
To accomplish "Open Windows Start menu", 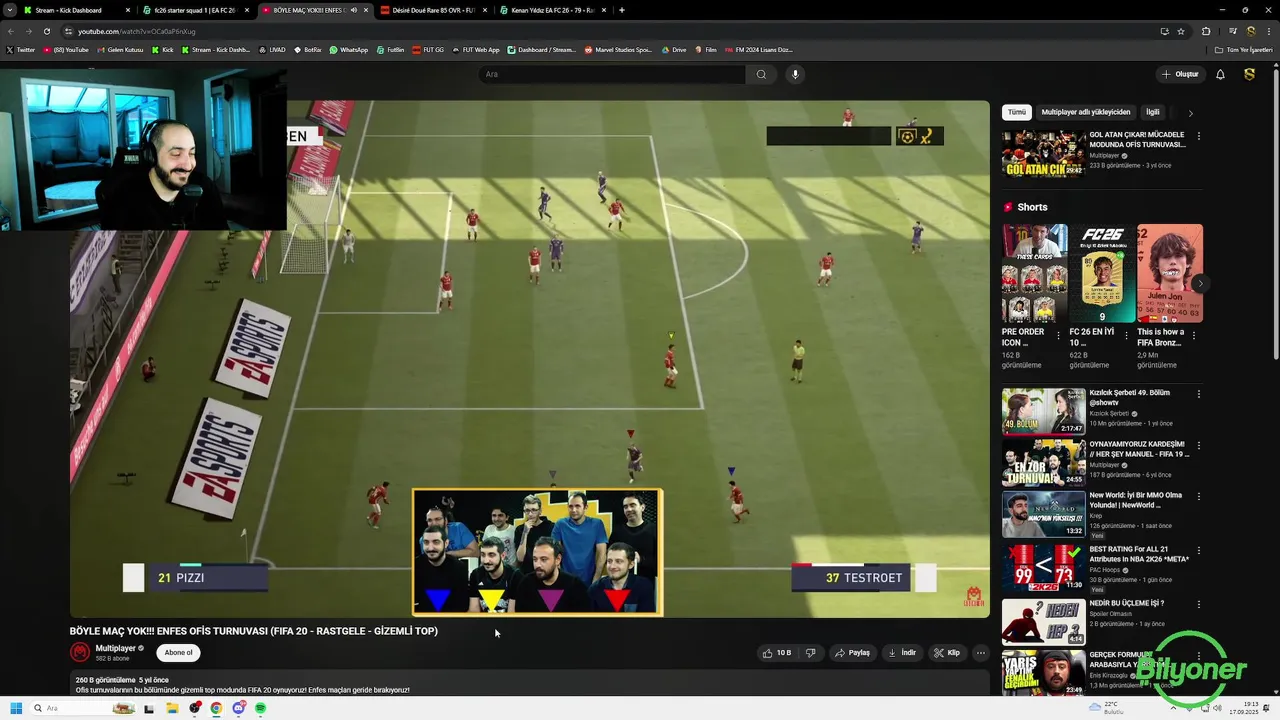I will 16,708.
